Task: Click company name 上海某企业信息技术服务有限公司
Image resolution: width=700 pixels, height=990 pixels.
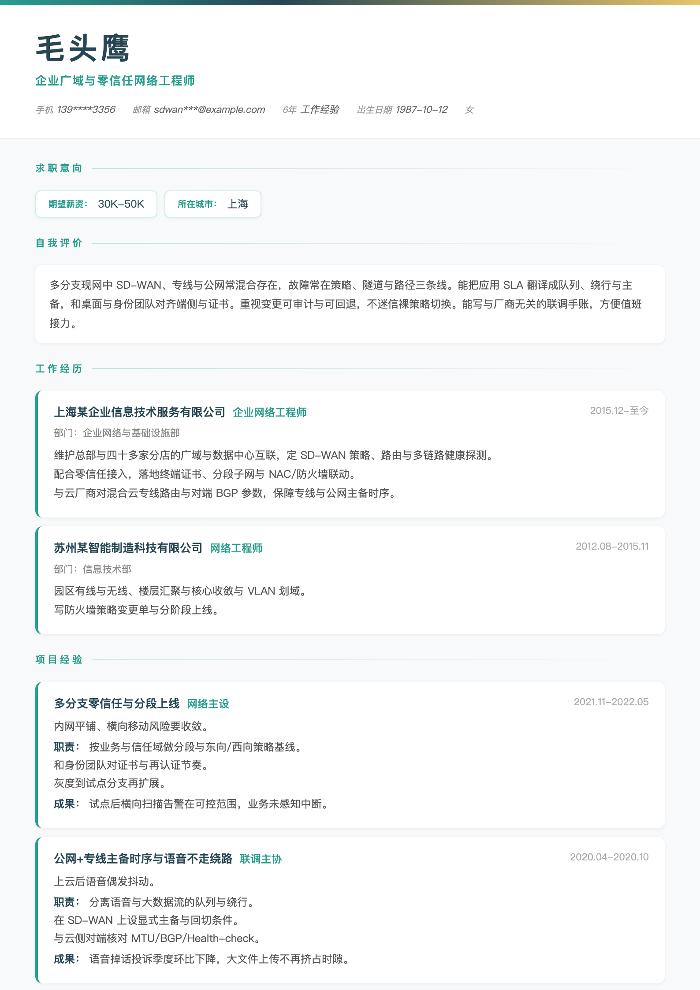Action: (139, 412)
